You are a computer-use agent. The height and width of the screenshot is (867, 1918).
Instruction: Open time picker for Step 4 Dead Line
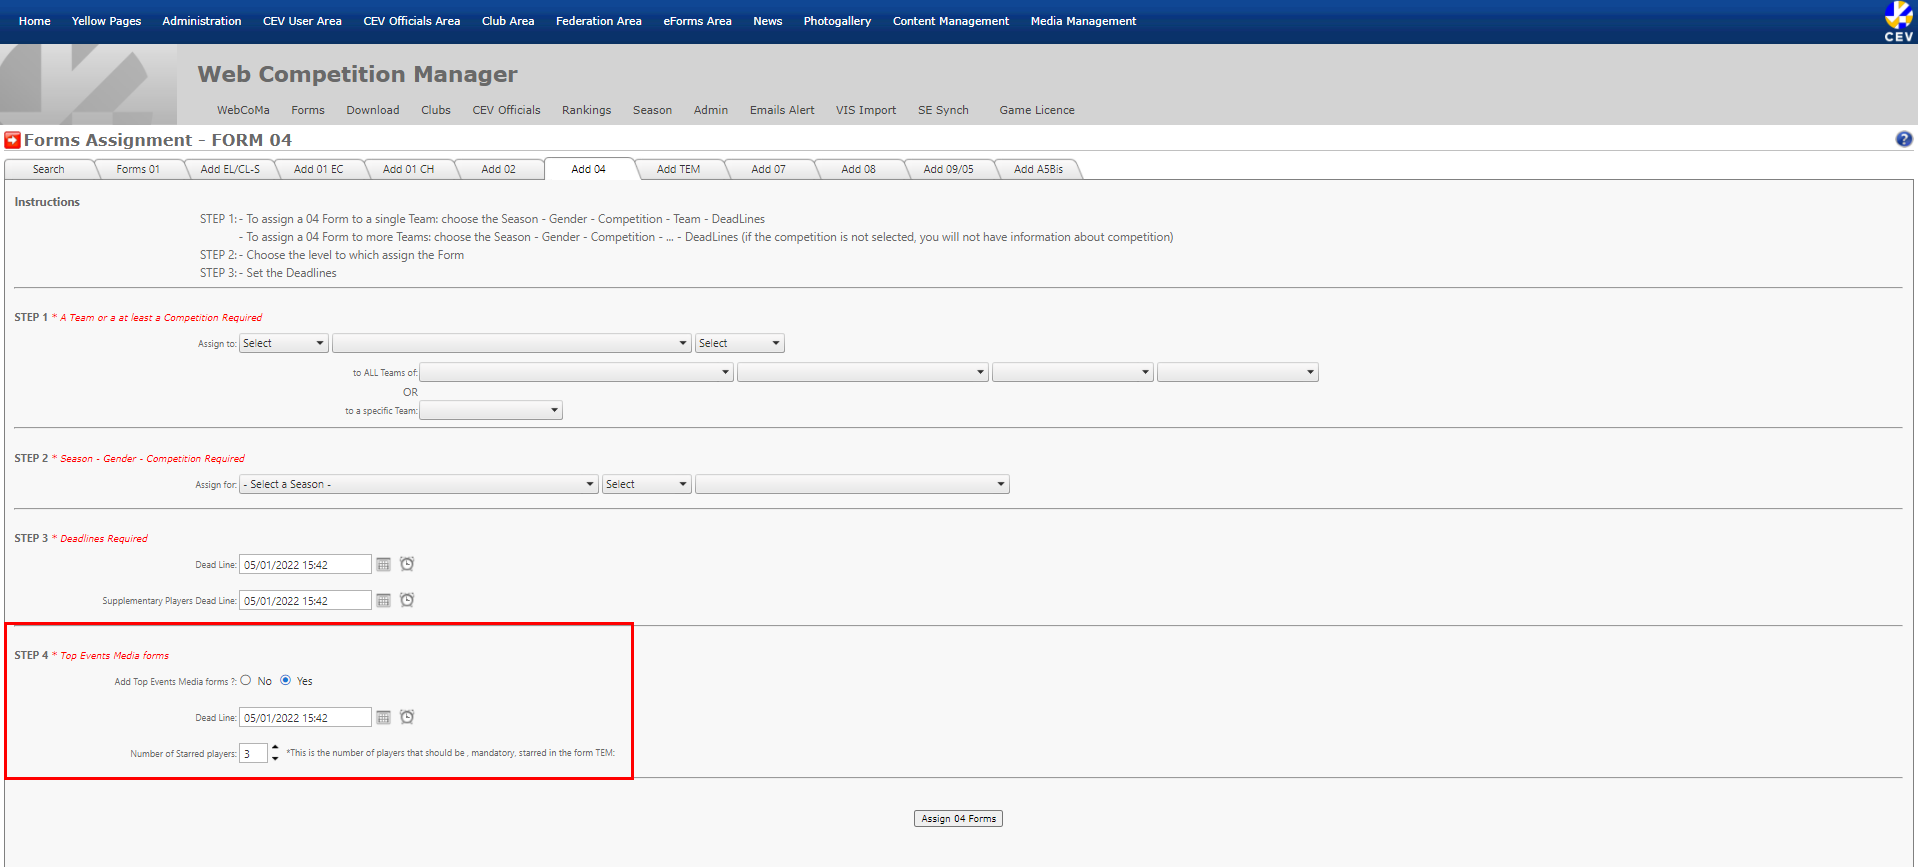point(407,717)
